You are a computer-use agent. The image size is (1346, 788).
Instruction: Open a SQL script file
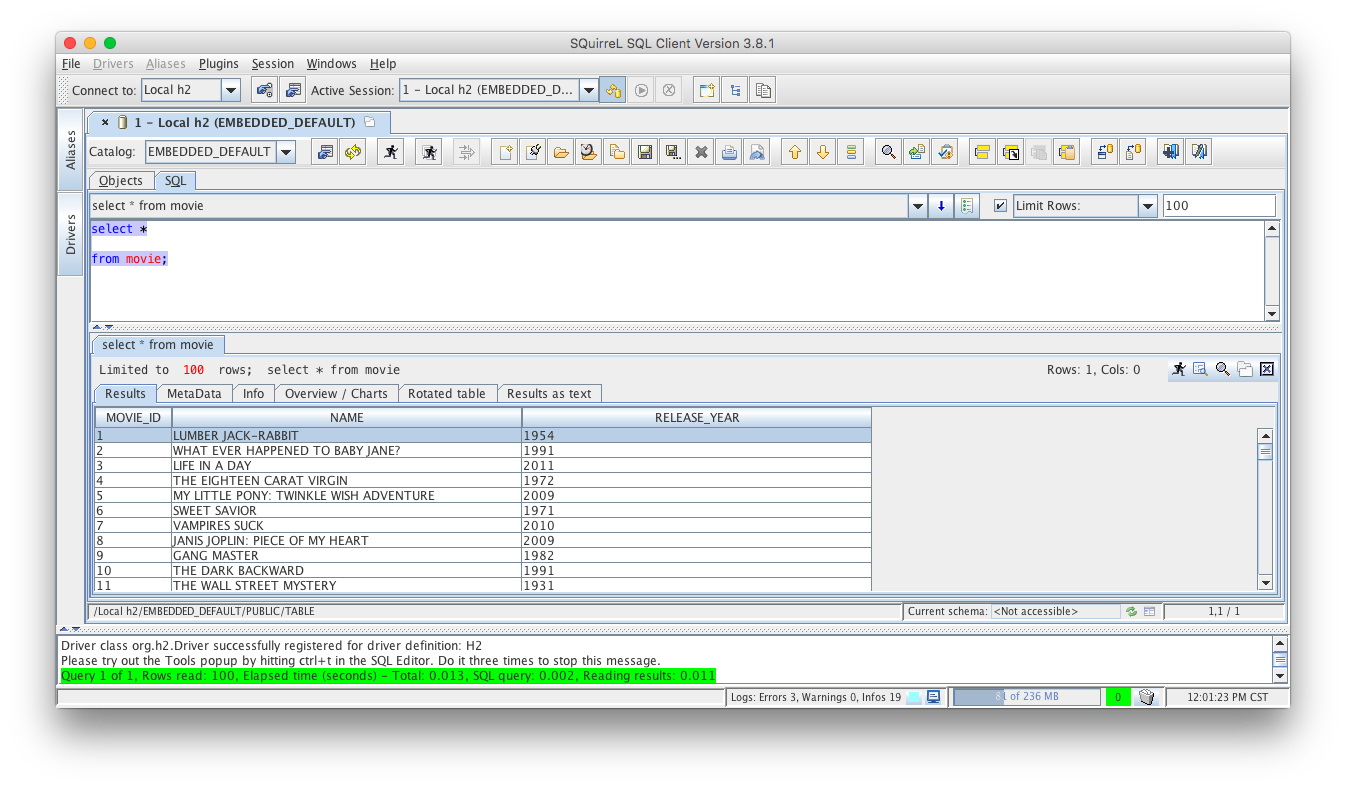(561, 151)
